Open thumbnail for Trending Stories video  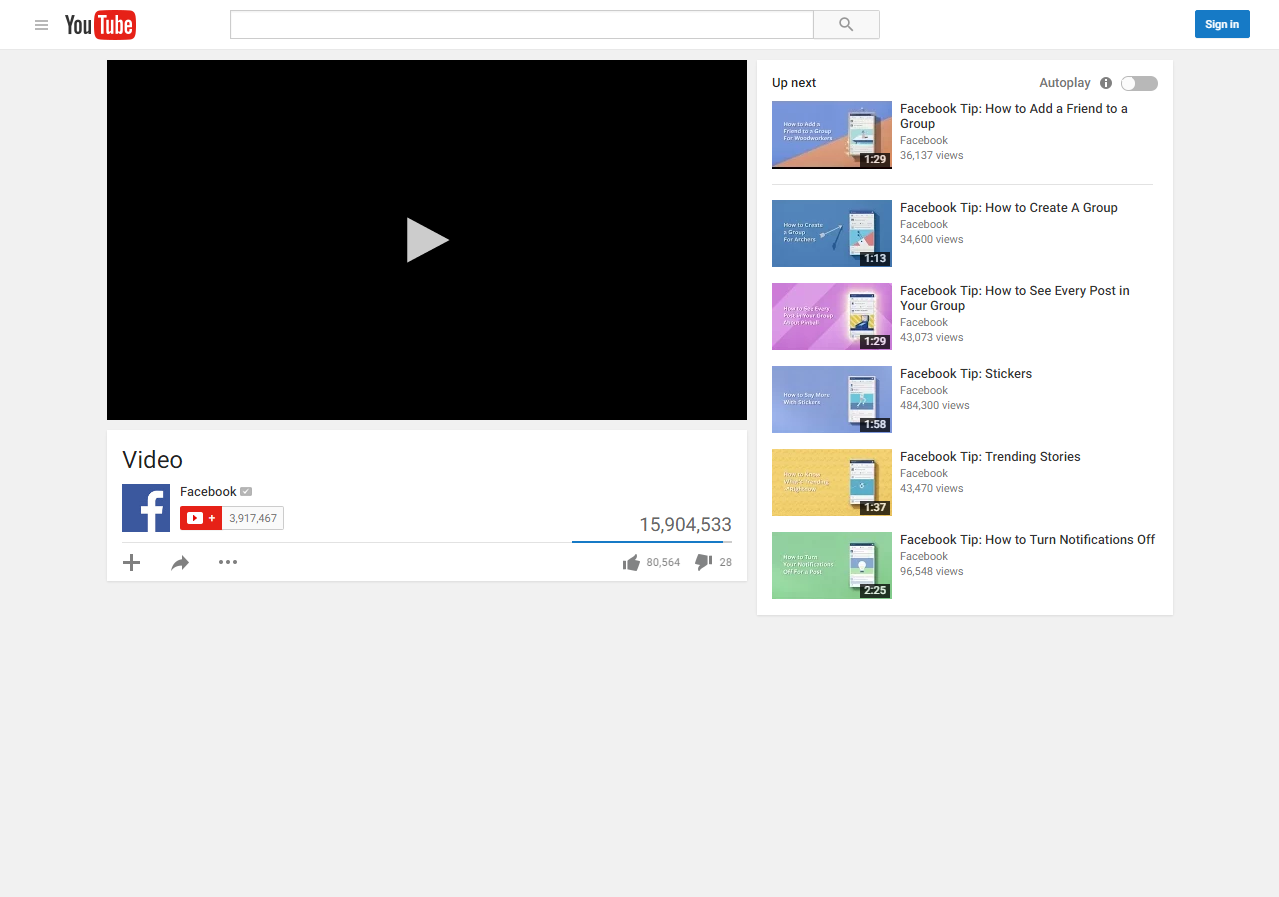832,483
